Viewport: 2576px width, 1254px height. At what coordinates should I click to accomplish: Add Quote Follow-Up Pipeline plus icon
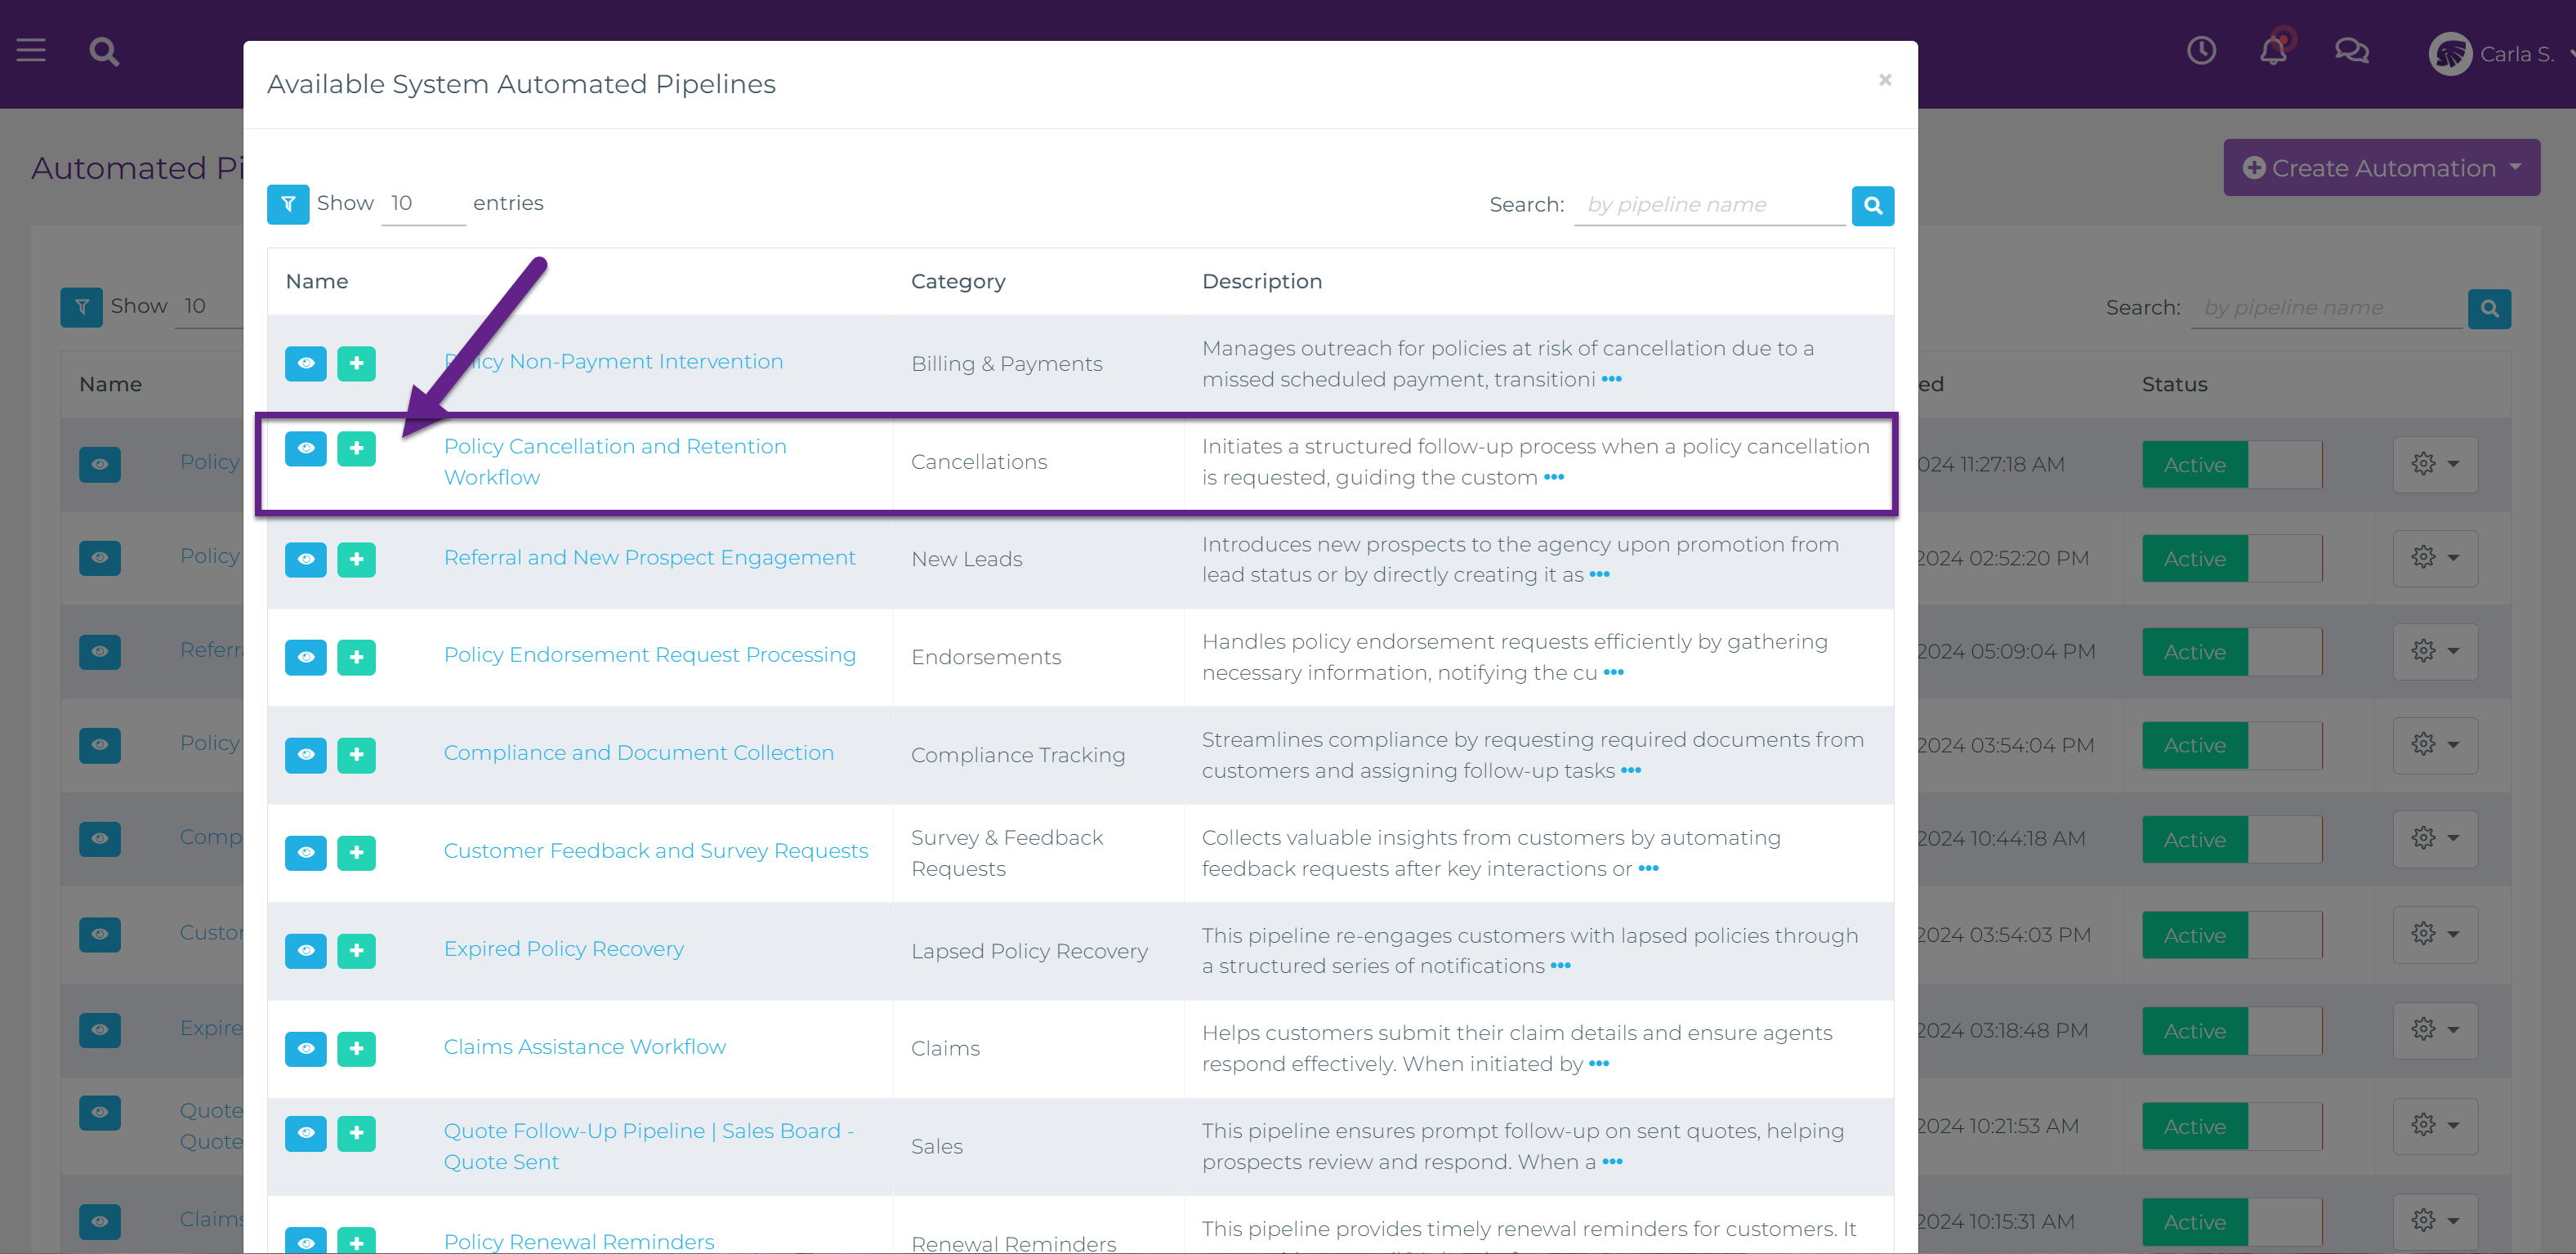[356, 1134]
